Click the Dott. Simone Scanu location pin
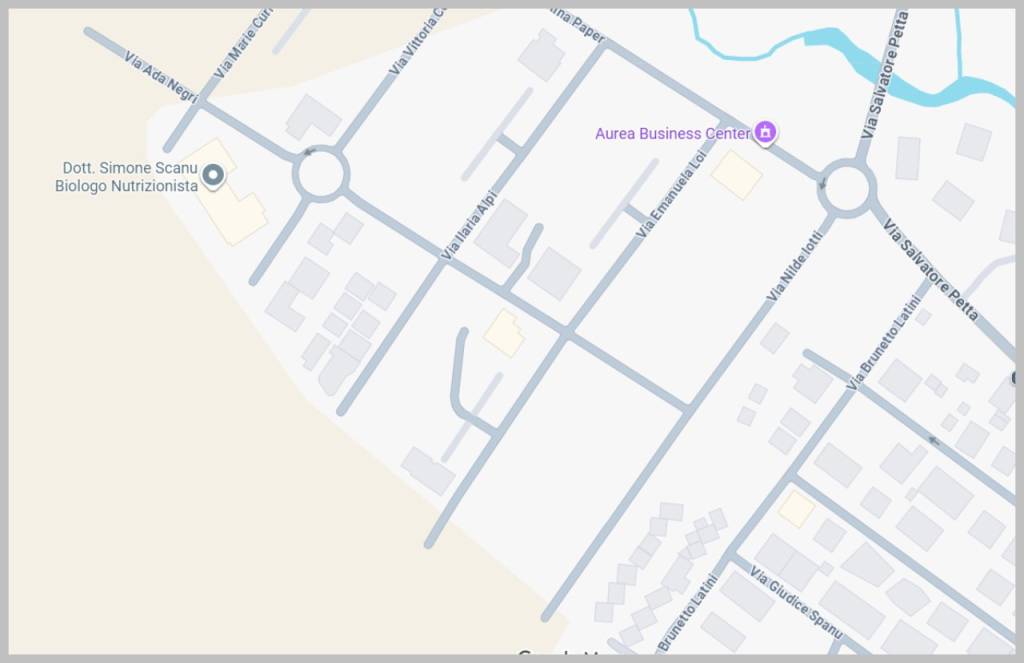1024x663 pixels. pyautogui.click(x=213, y=176)
